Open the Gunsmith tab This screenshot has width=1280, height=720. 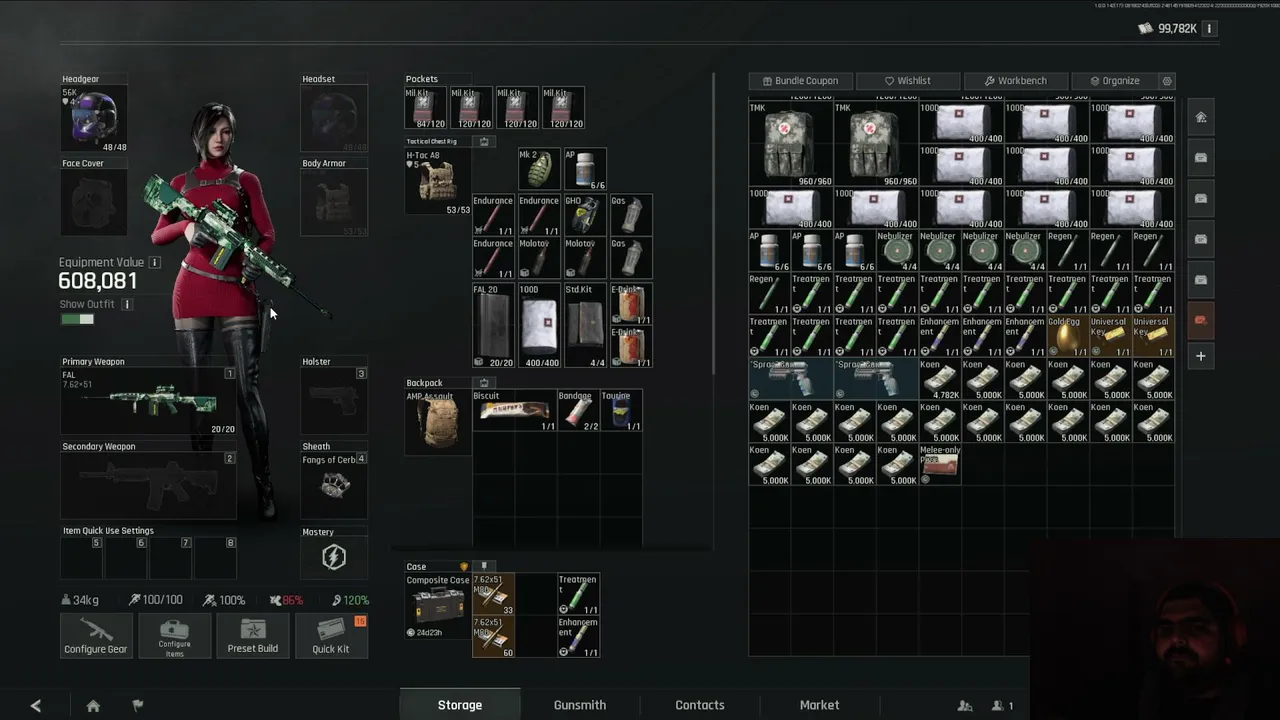click(x=580, y=705)
